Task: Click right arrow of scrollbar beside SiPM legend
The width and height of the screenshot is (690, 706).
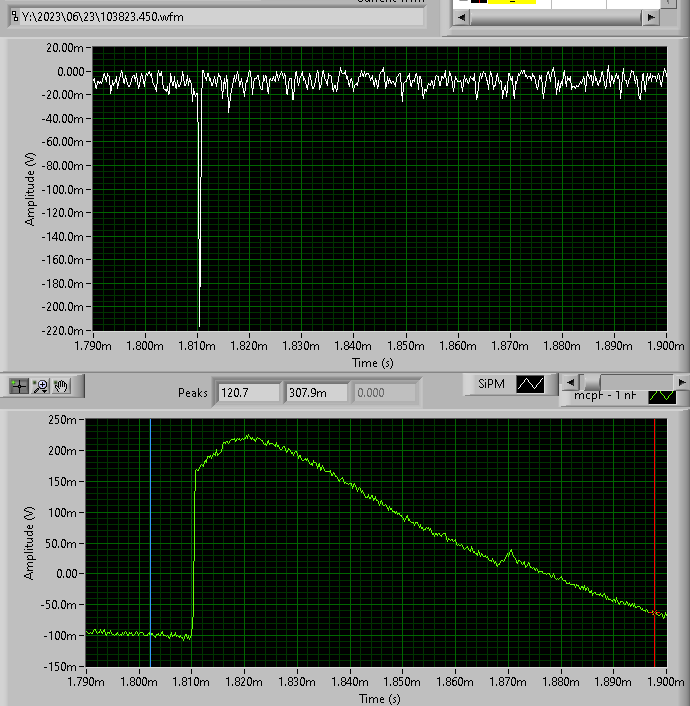Action: point(682,382)
